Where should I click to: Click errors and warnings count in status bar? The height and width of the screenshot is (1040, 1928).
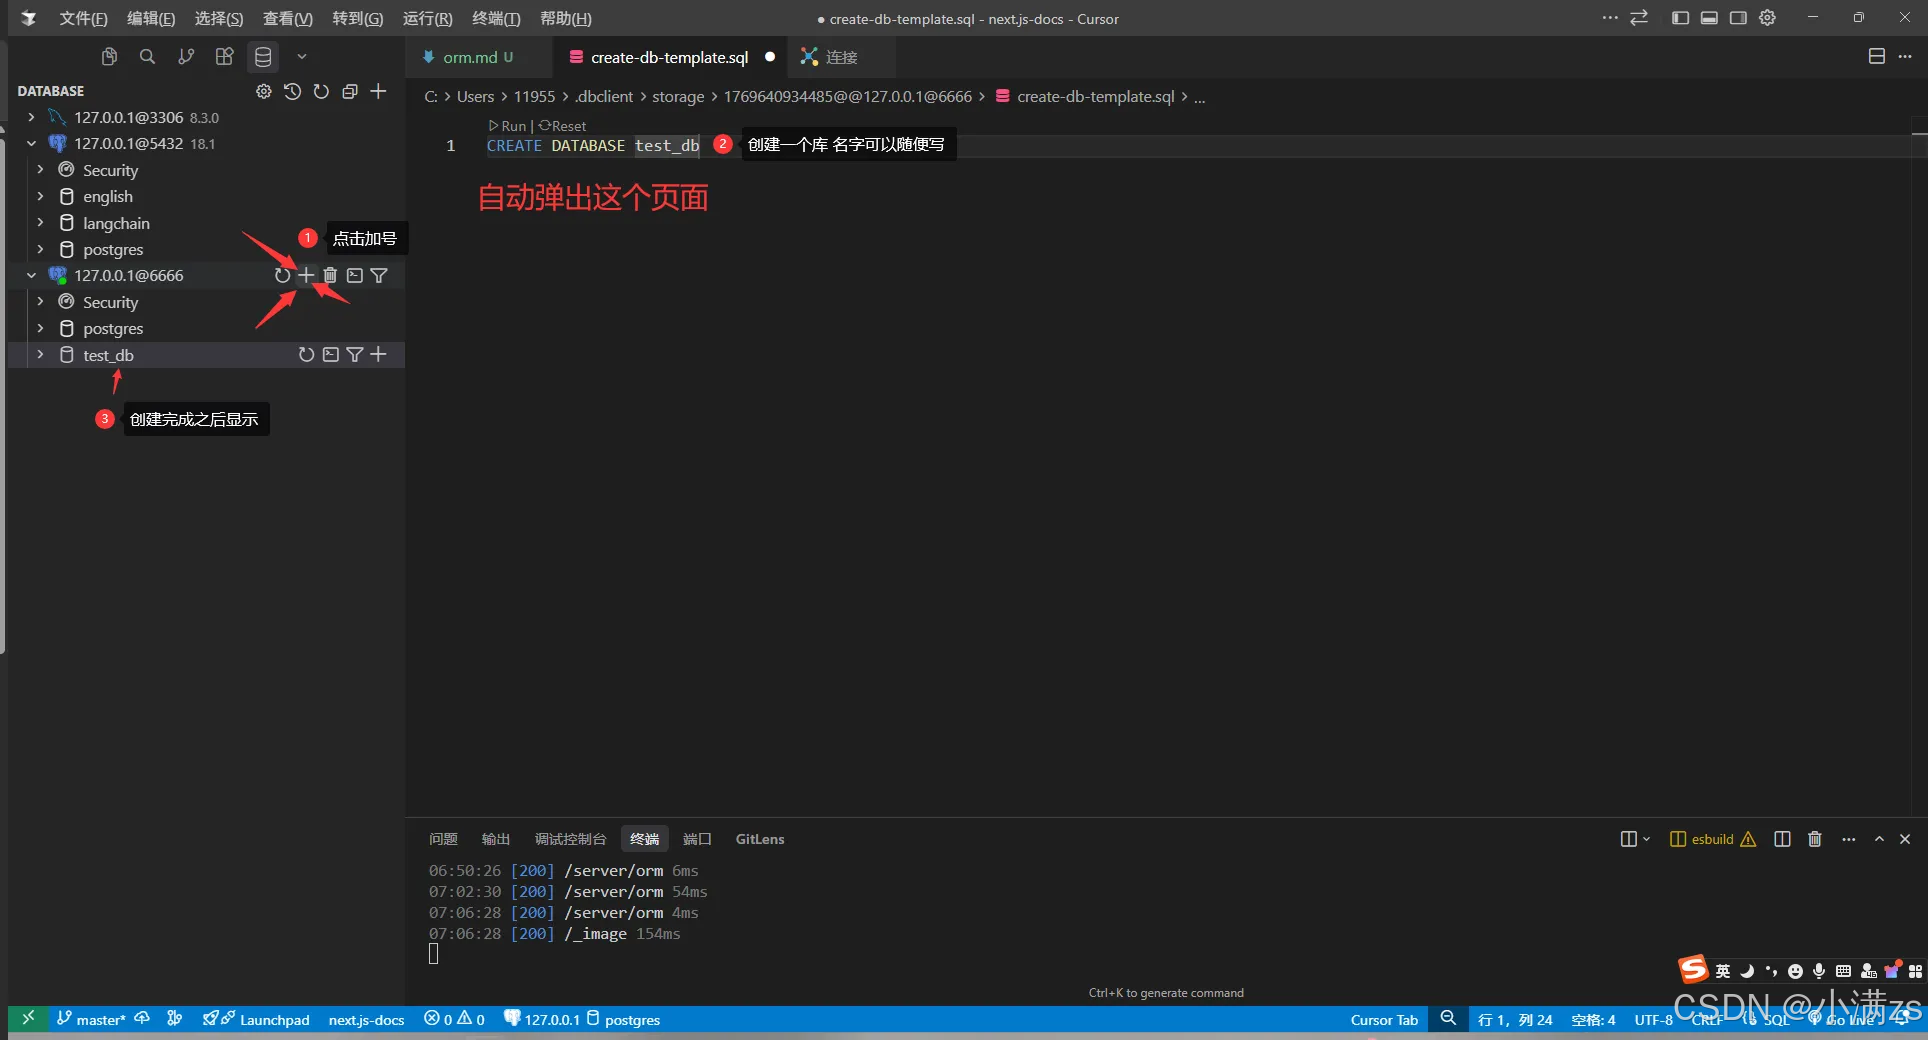[x=455, y=1020]
